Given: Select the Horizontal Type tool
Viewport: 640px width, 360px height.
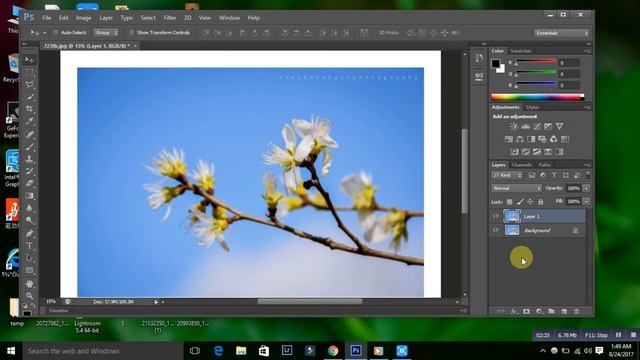Looking at the screenshot, I should (29, 246).
